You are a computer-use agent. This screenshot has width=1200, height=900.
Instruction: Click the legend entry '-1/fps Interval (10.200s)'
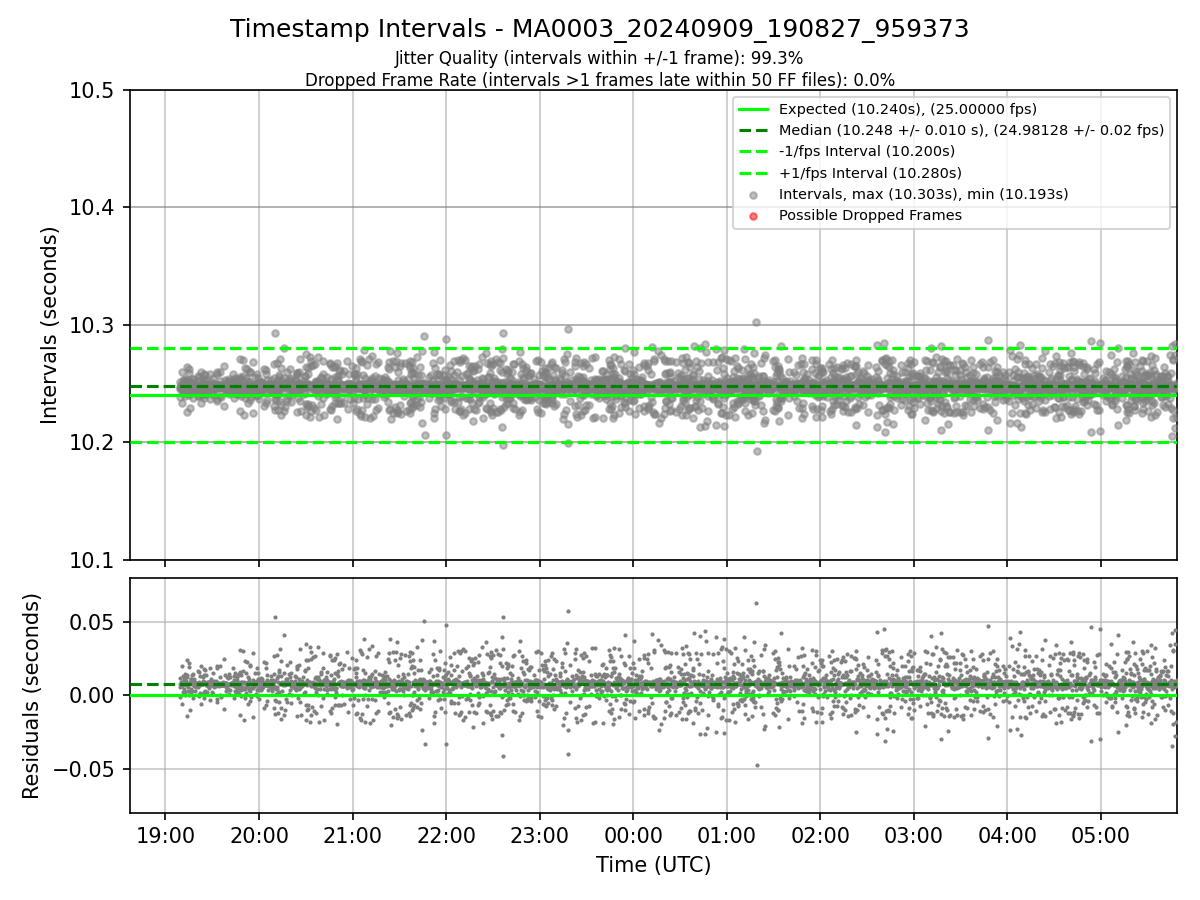click(x=867, y=151)
